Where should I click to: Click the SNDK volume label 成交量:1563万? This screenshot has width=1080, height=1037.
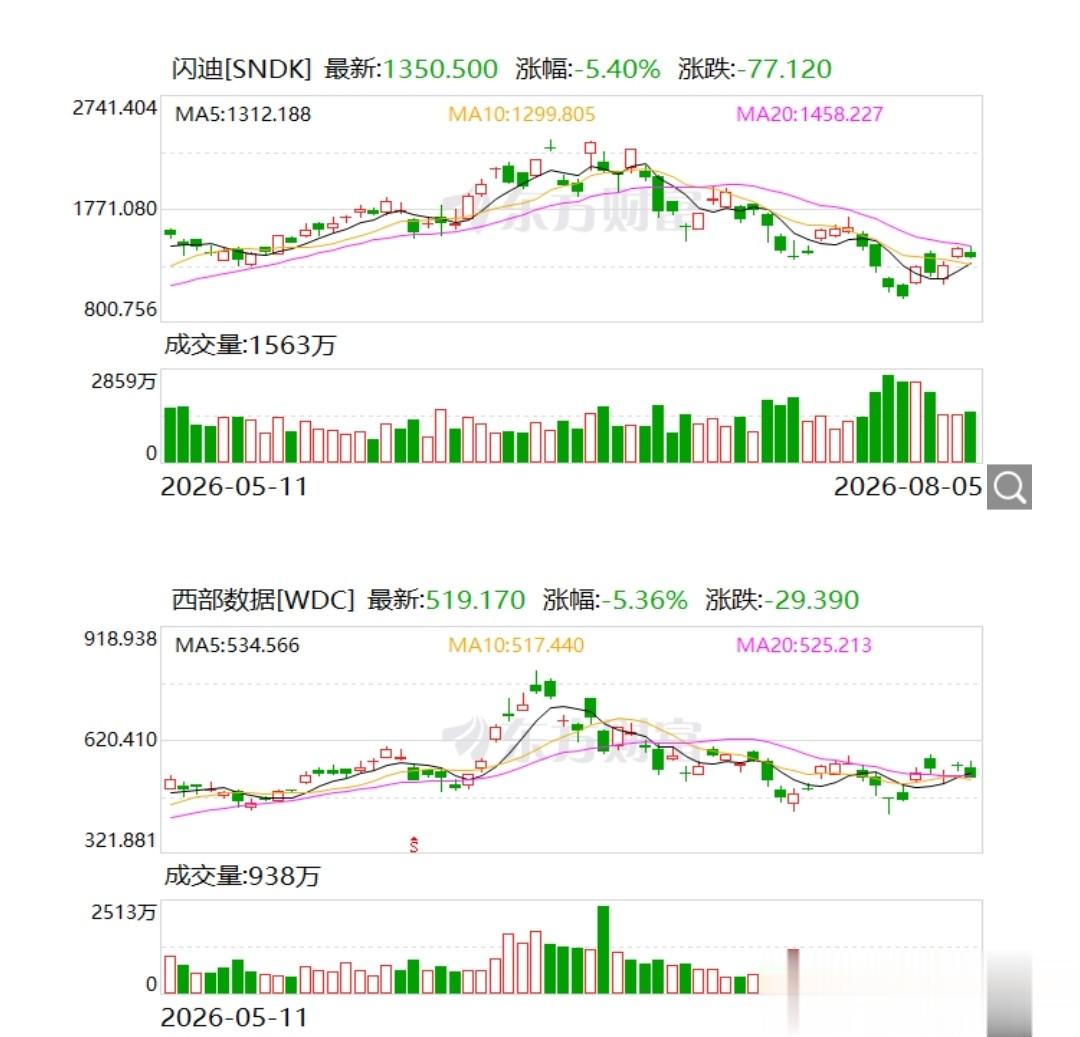[250, 344]
